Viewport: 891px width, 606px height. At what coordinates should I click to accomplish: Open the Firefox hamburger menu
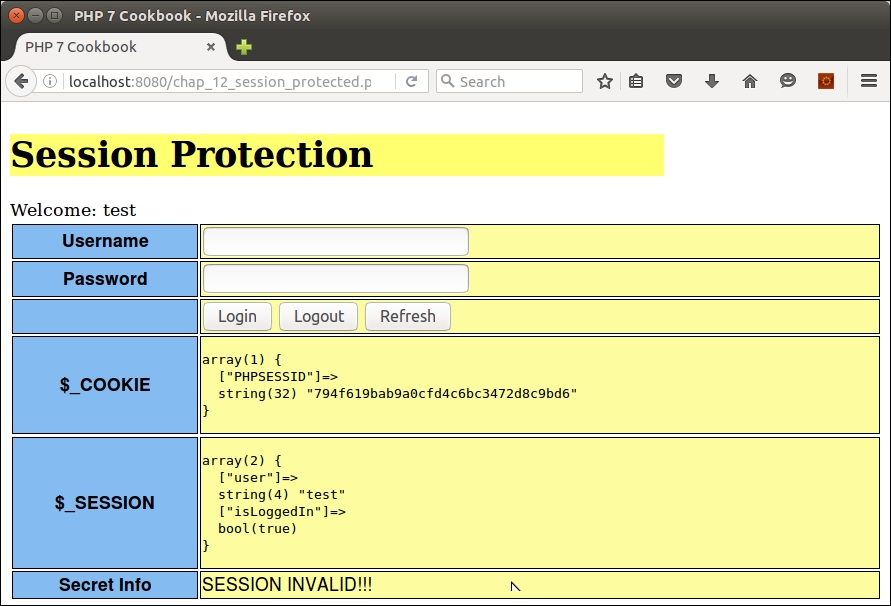869,82
